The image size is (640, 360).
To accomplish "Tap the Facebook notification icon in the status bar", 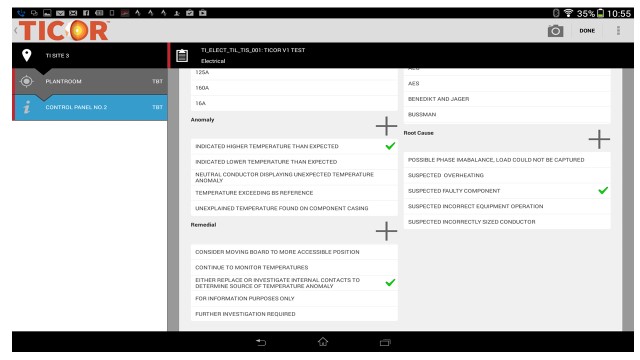I will 86,13.
